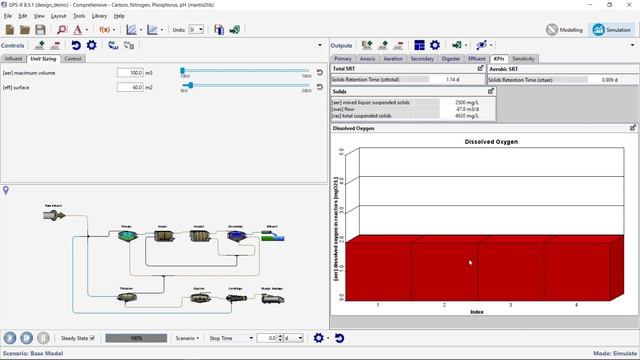Image resolution: width=640 pixels, height=360 pixels.
Task: Switch to the Control tab
Action: coord(73,59)
